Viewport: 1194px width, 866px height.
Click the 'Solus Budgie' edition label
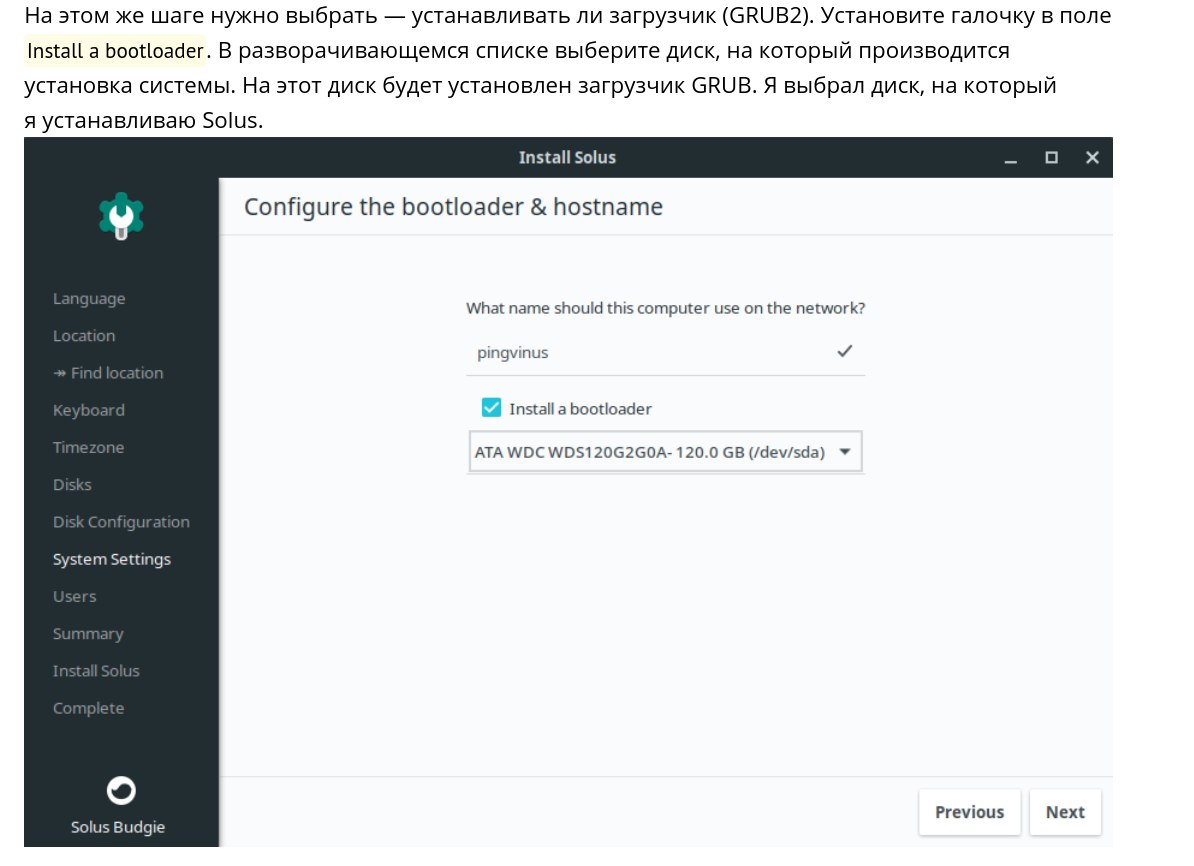118,827
